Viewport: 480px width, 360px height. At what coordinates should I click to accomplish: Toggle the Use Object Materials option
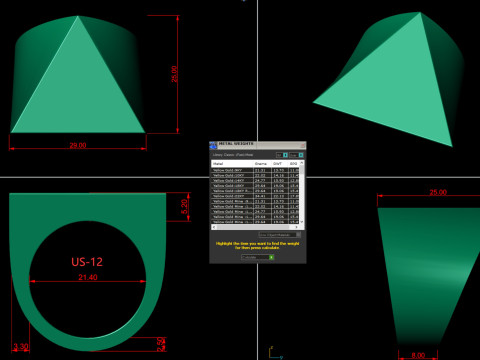click(x=280, y=235)
